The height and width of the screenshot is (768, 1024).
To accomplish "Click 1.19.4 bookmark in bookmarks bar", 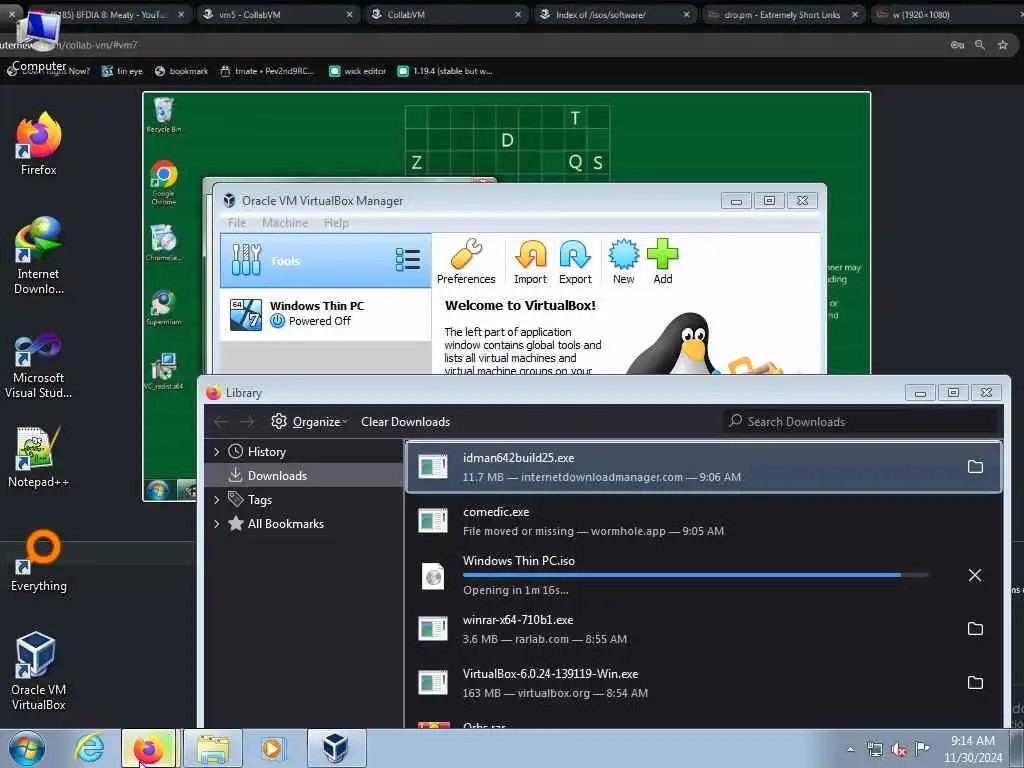I will pos(445,71).
